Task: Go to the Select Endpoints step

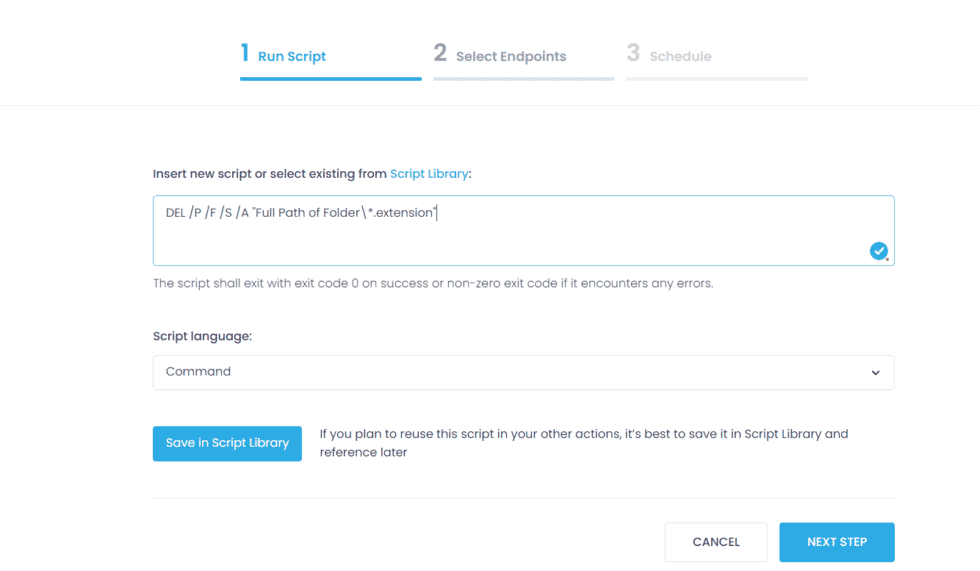Action: pos(511,57)
